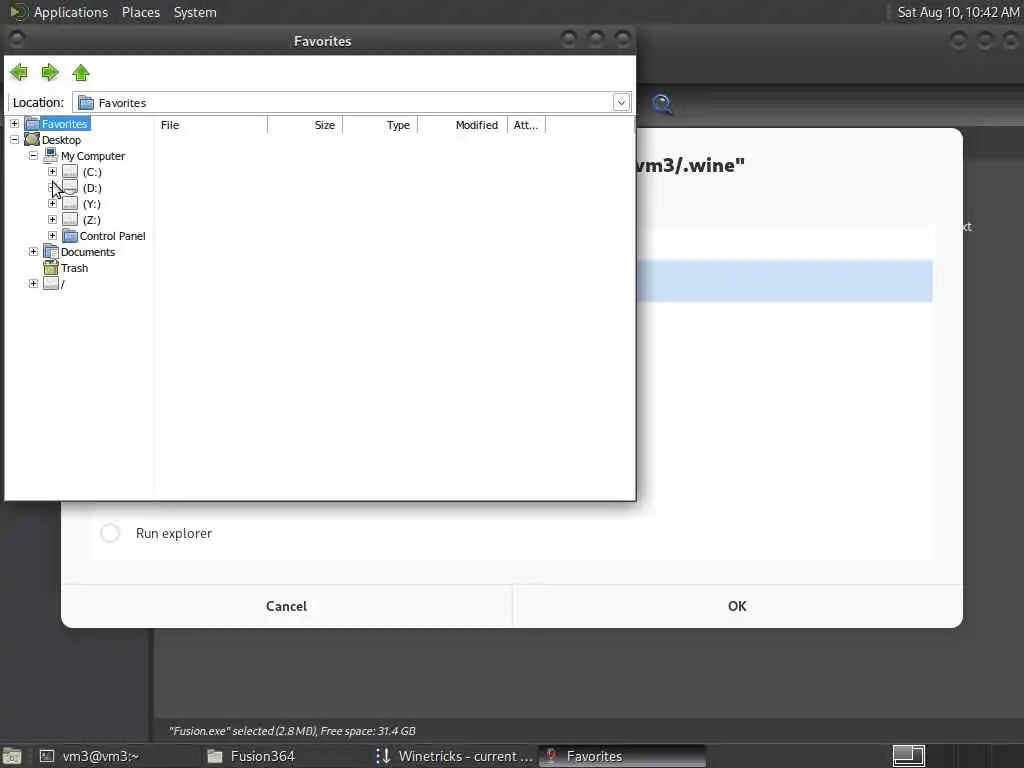Select Favorites in the folder tree
The width and height of the screenshot is (1024, 768).
(x=64, y=124)
